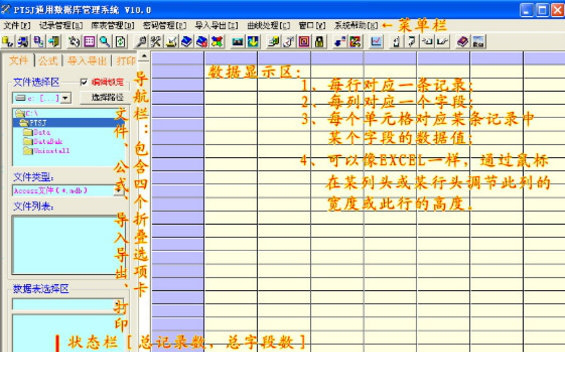The width and height of the screenshot is (565, 366).
Task: Click the first blue book toolbar icon
Action: tap(187, 42)
